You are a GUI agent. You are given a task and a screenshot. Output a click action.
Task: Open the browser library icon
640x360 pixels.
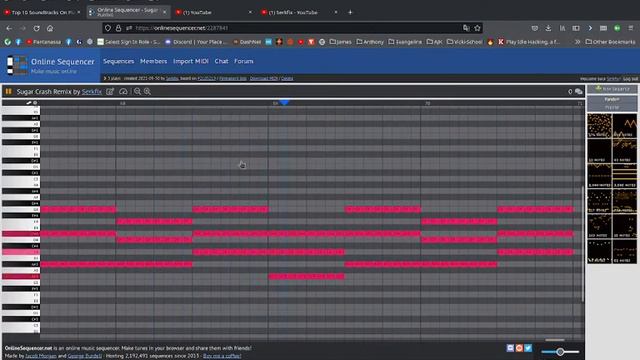pyautogui.click(x=562, y=28)
